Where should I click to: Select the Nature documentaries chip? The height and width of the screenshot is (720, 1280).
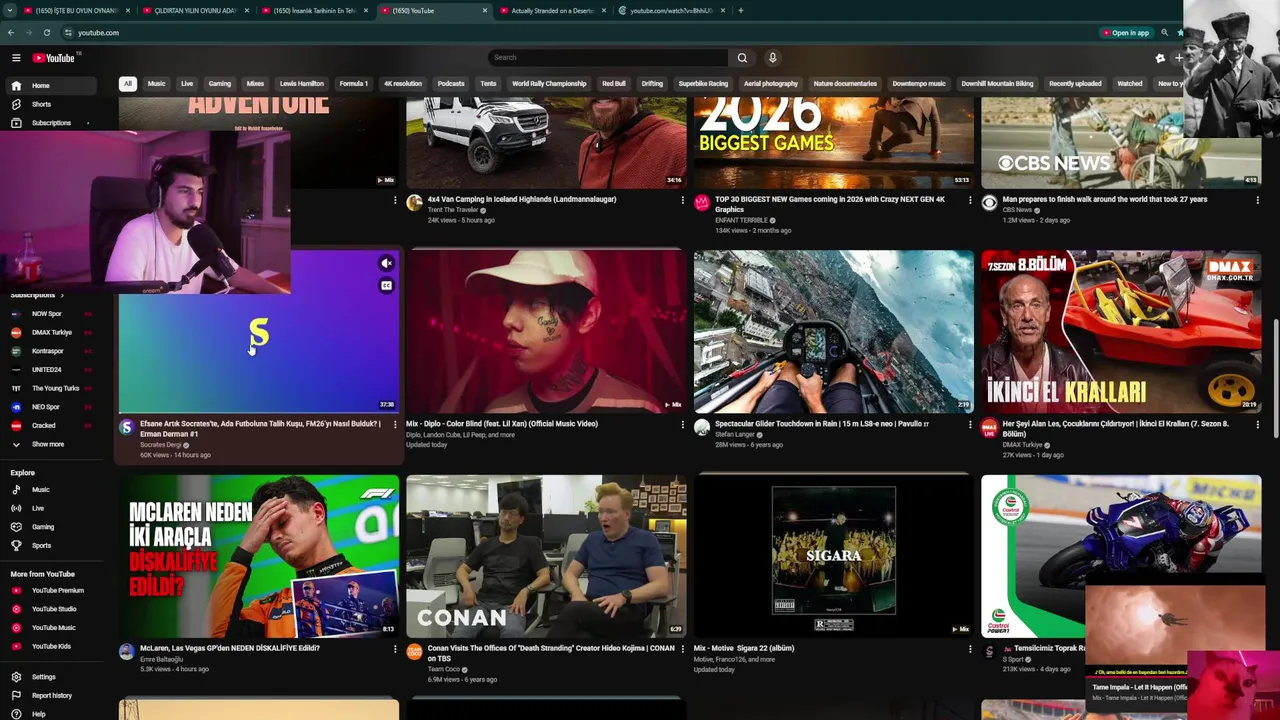(x=845, y=84)
